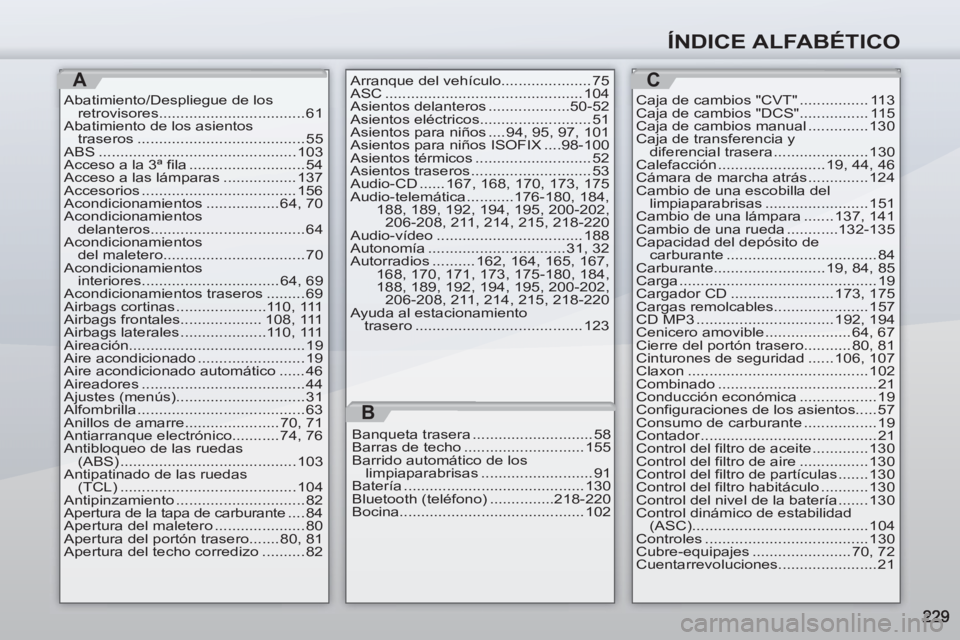Click 'Conducción económica' entry
960x640 pixels.
765,397
